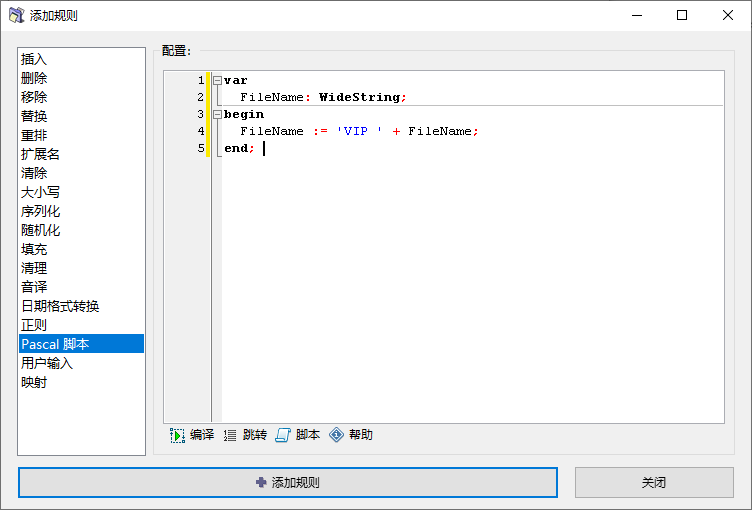Click the 帮助 label in editor toolbar
752x510 pixels.
click(x=361, y=435)
